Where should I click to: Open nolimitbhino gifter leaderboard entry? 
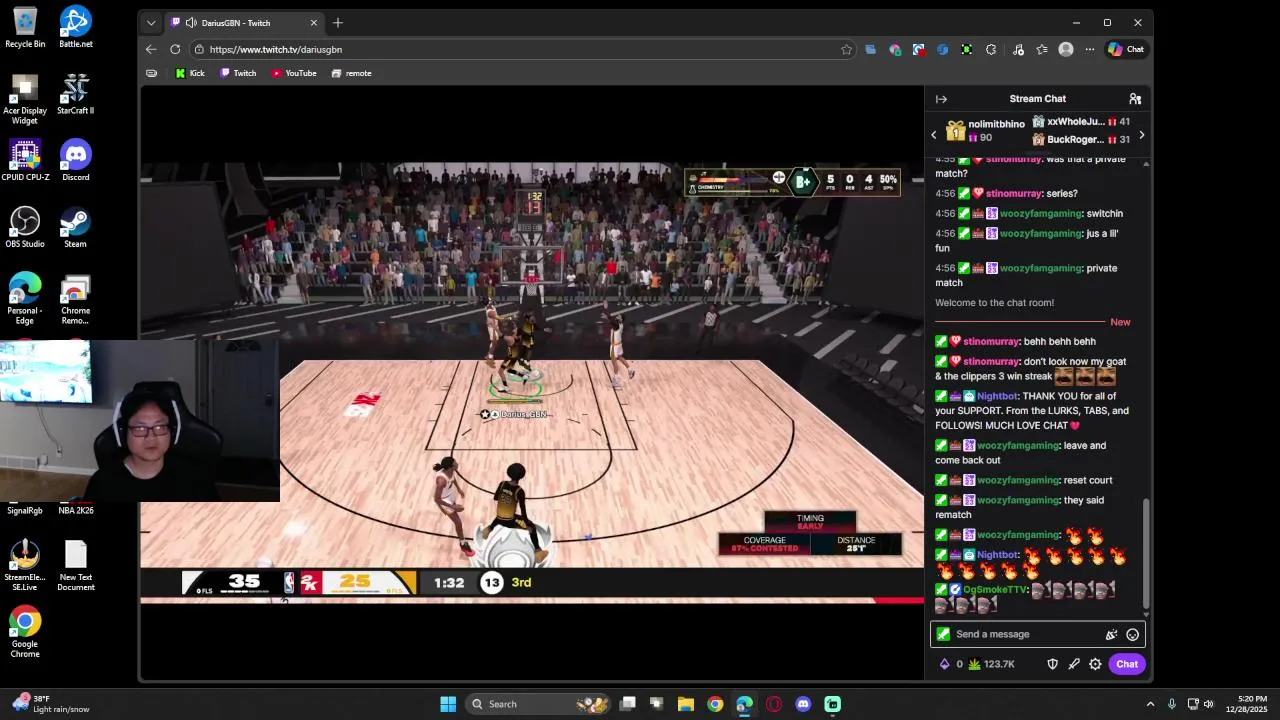pyautogui.click(x=985, y=131)
